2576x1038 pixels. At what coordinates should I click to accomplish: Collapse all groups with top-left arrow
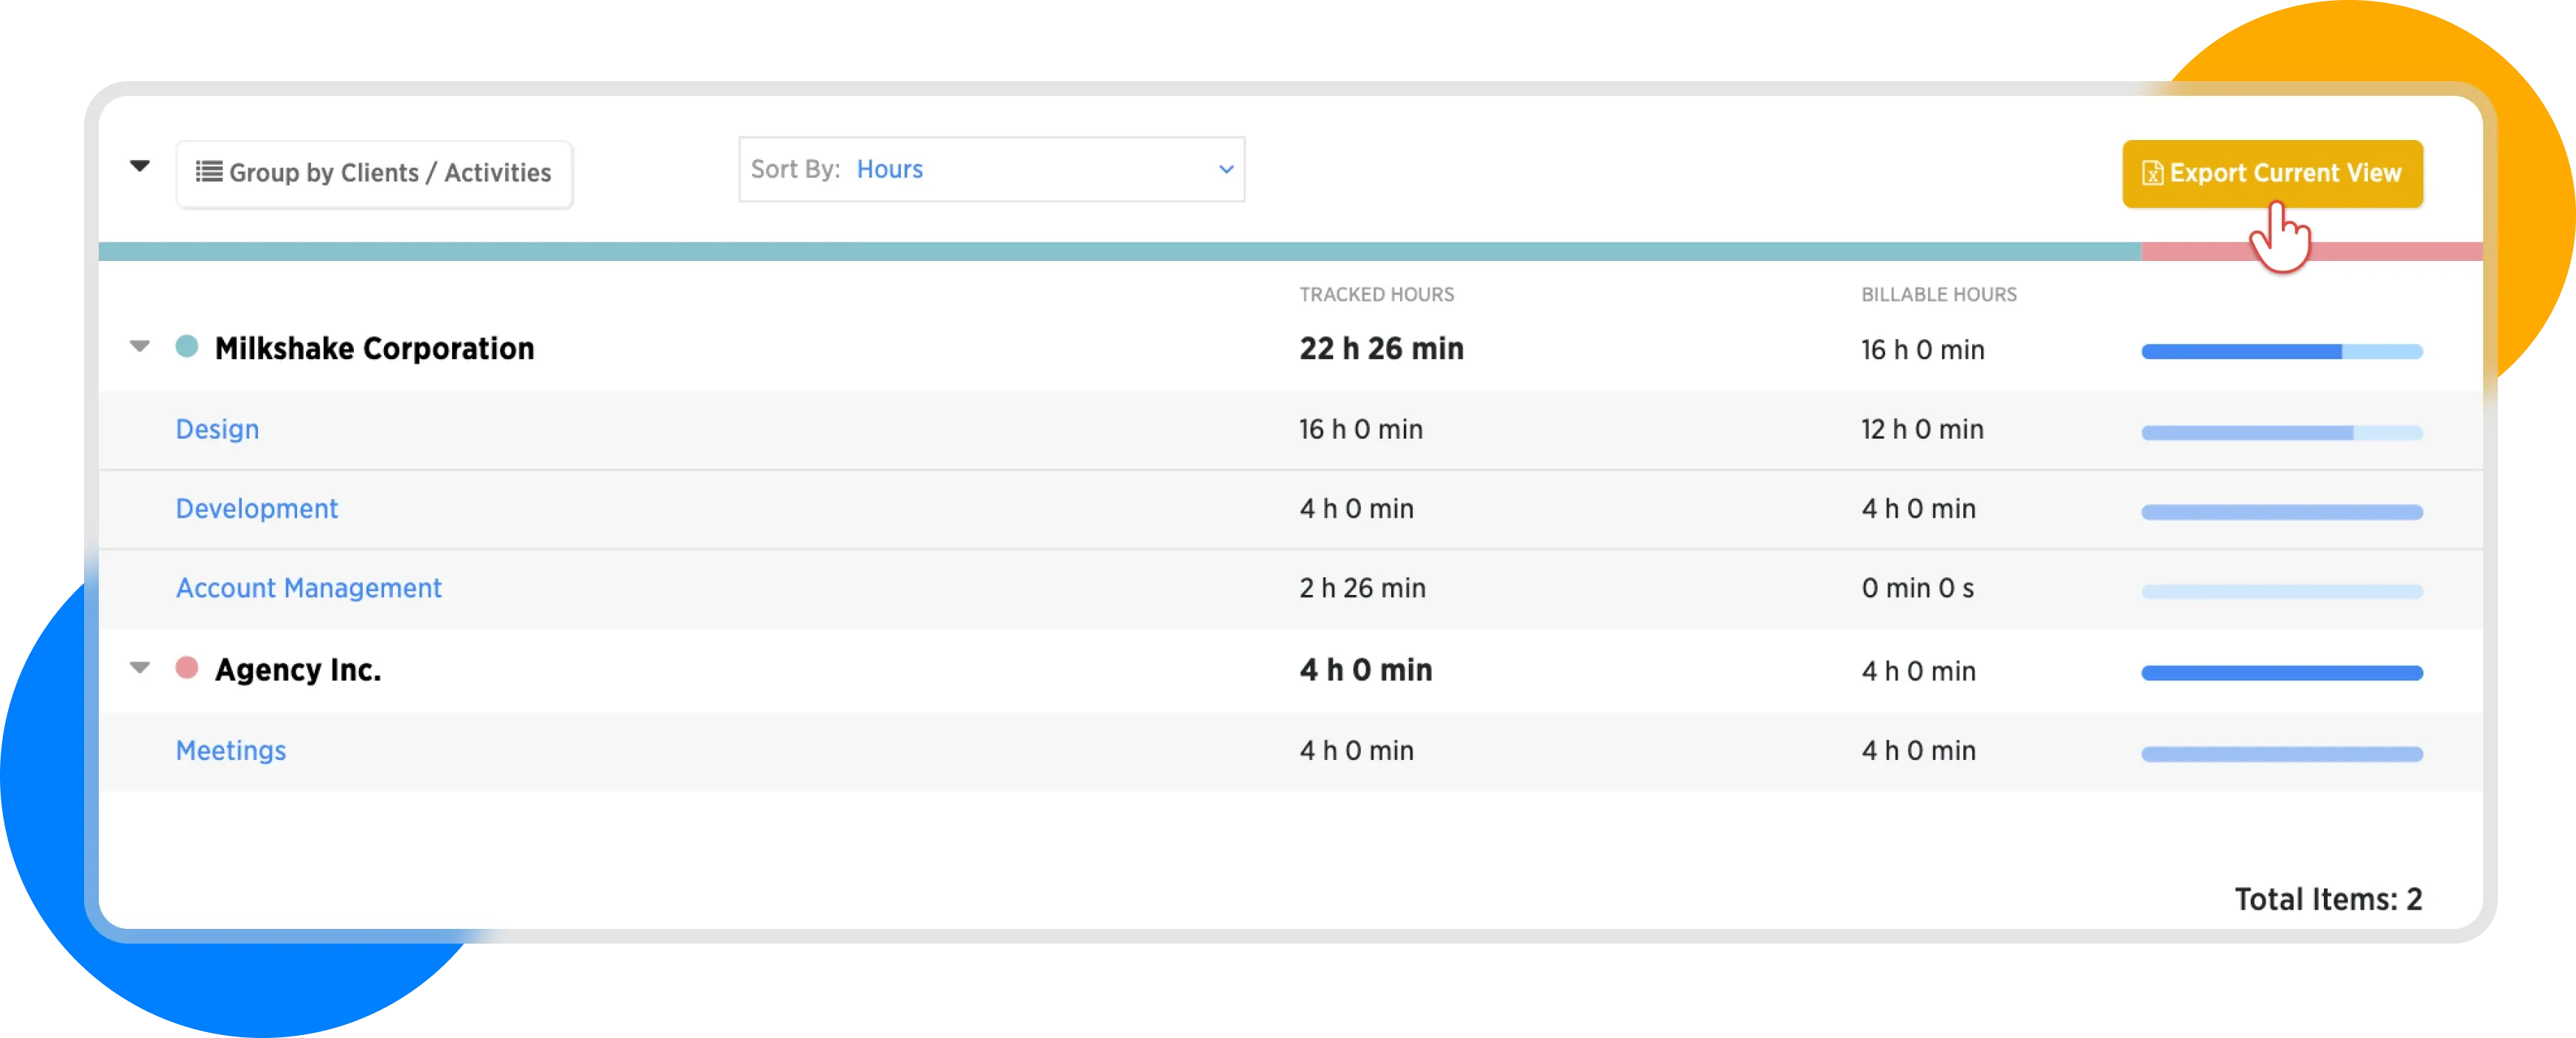(140, 166)
